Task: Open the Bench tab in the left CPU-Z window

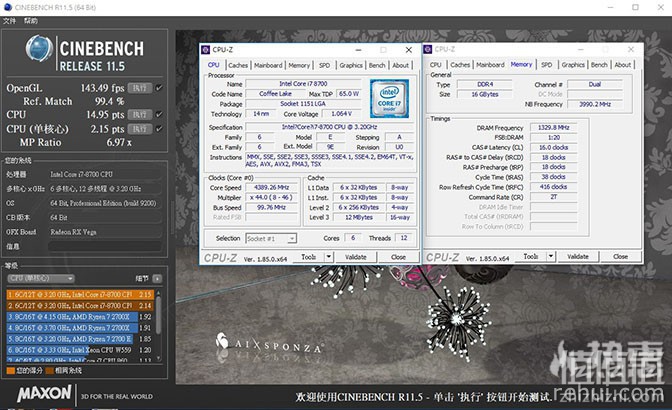Action: pos(377,65)
